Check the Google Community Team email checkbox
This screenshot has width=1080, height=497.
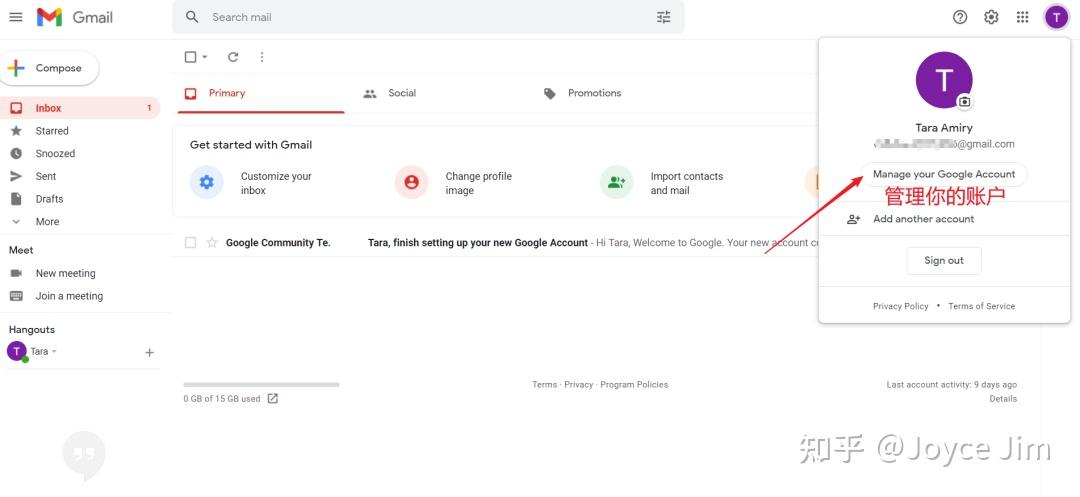point(190,242)
